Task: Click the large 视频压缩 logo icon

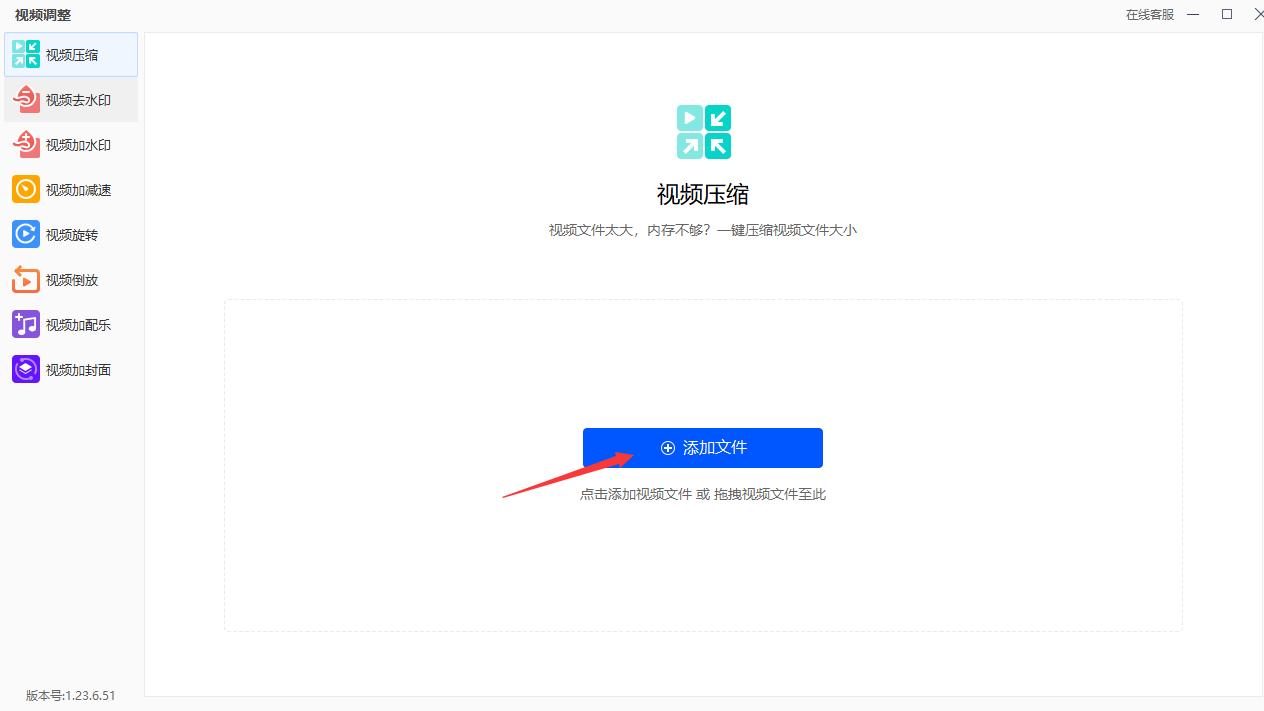Action: [703, 131]
